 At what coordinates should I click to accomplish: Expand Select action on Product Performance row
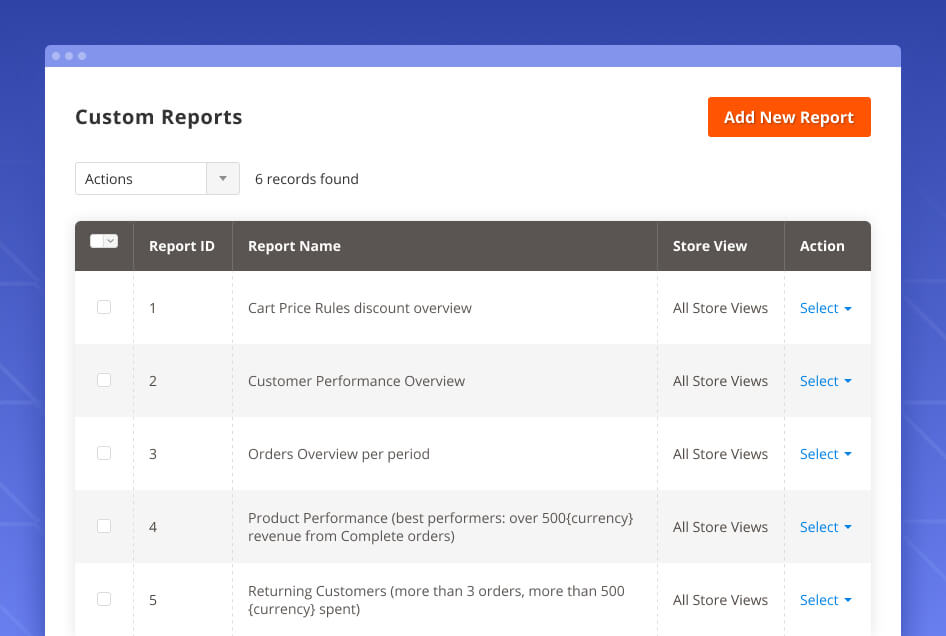[x=825, y=527]
